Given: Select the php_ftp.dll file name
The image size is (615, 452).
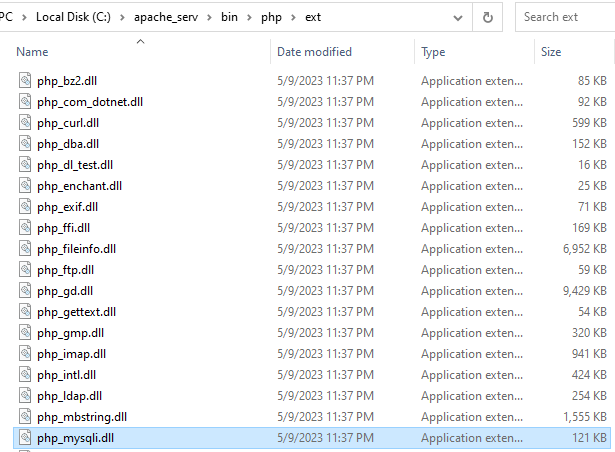Looking at the screenshot, I should click(x=66, y=270).
